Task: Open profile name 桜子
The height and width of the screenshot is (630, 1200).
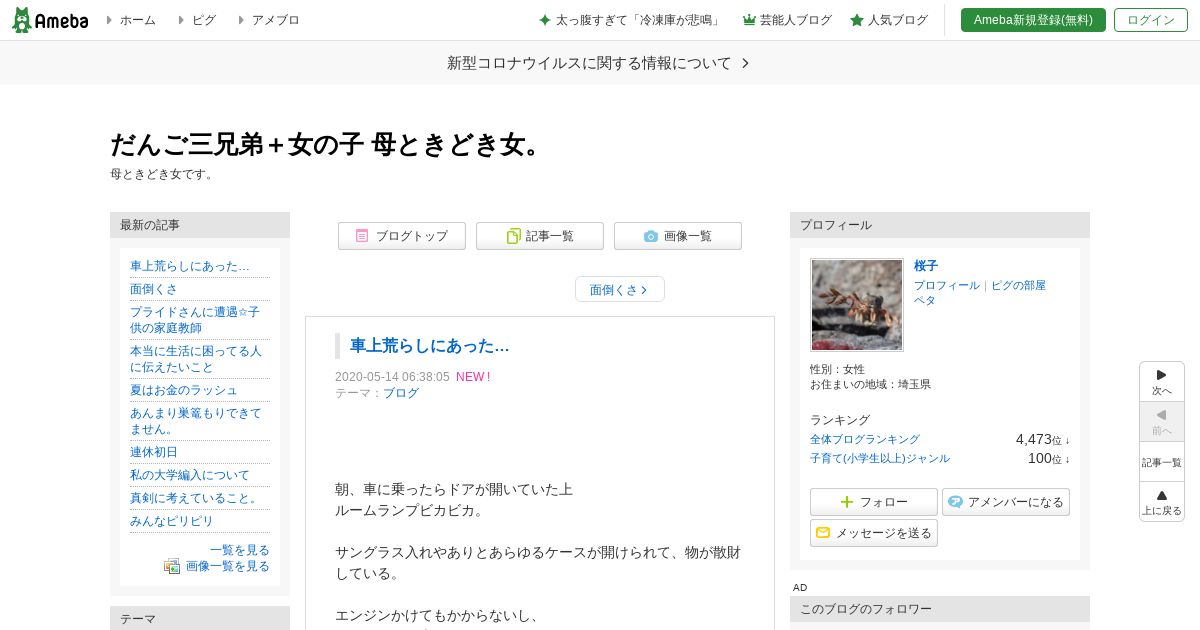Action: [926, 266]
